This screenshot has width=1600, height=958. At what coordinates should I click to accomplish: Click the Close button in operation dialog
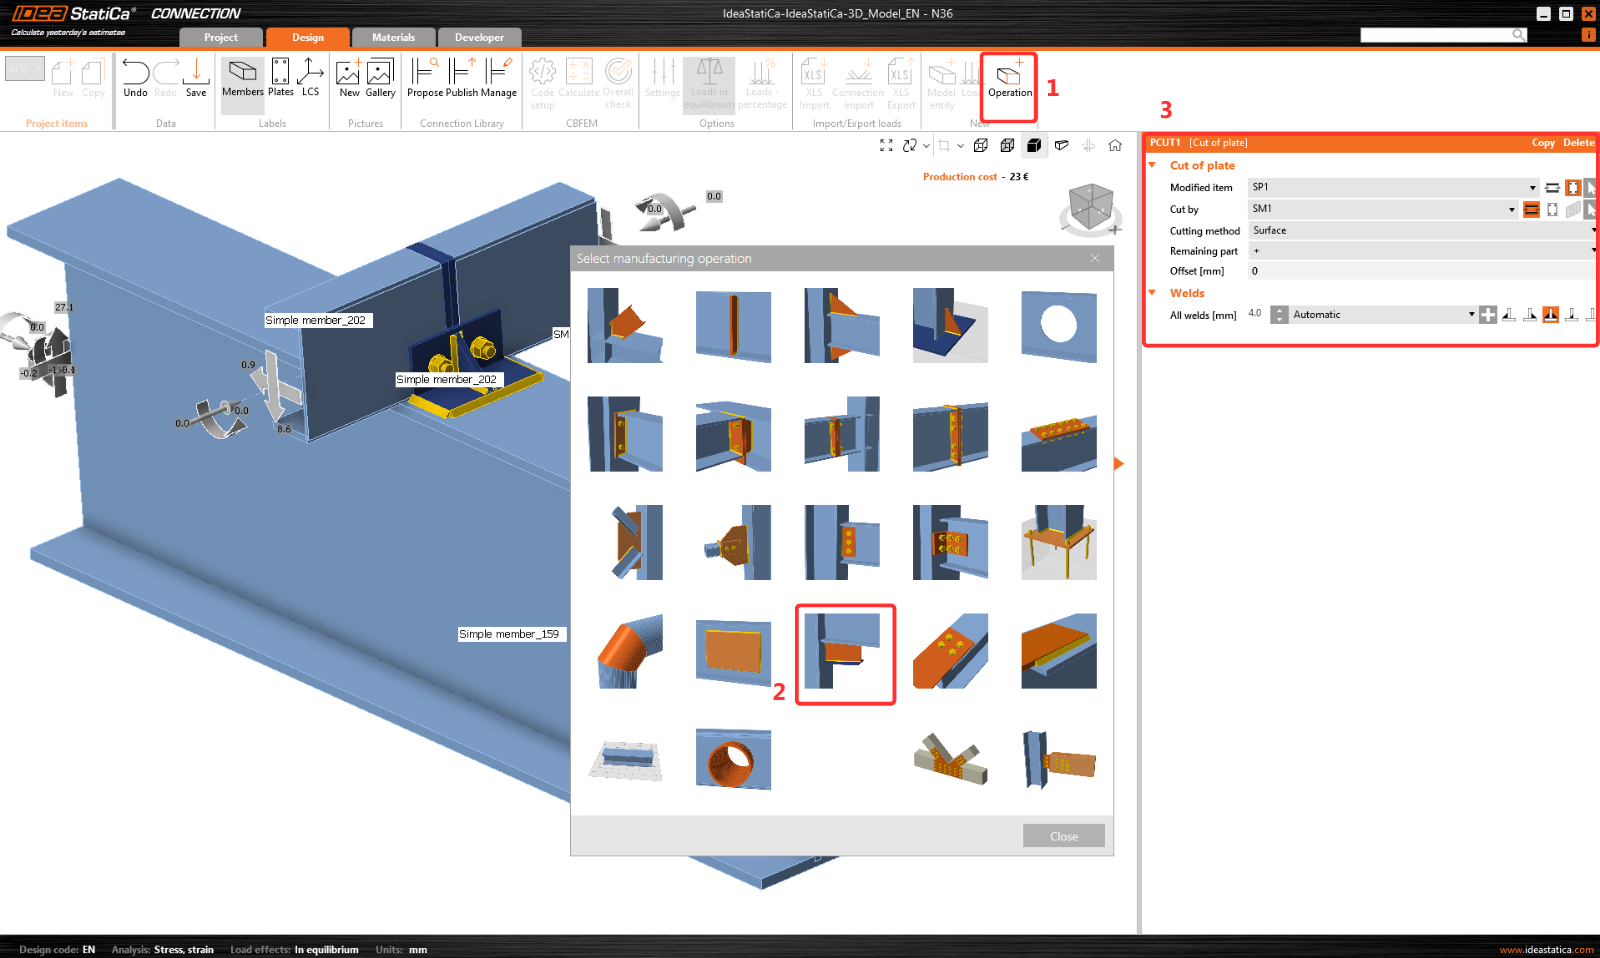pyautogui.click(x=1063, y=836)
